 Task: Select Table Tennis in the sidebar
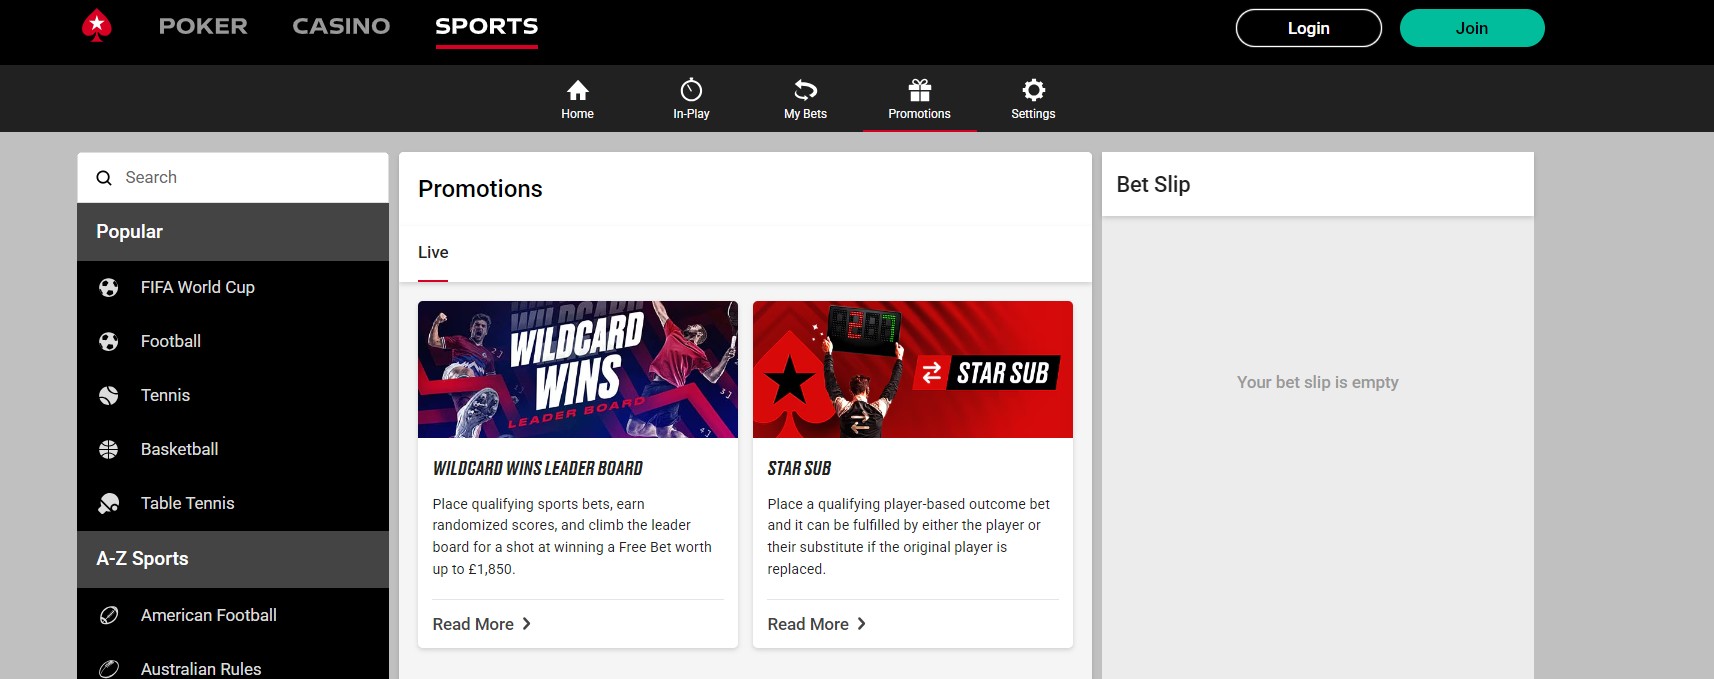[x=233, y=504]
